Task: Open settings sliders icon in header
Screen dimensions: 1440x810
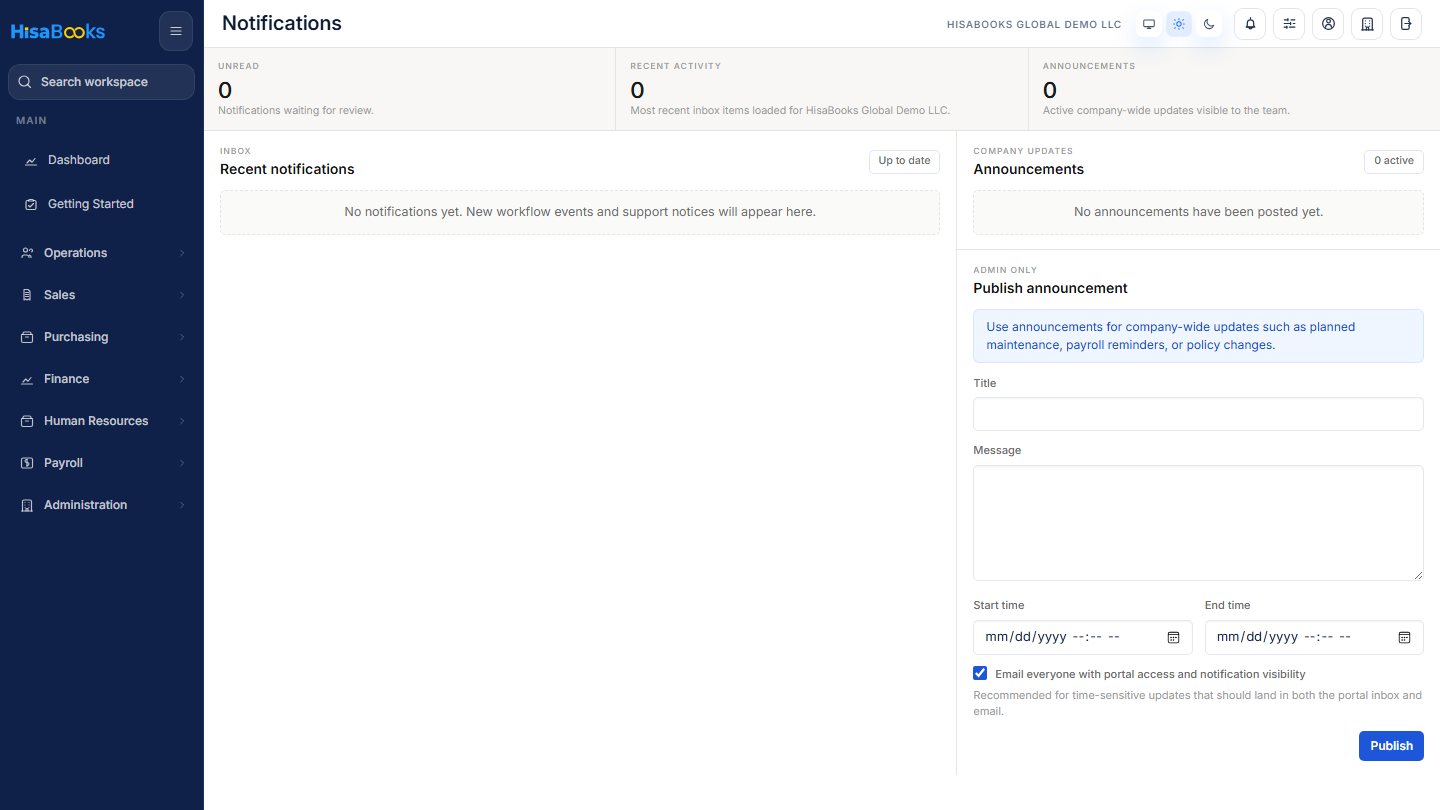Action: [1289, 24]
